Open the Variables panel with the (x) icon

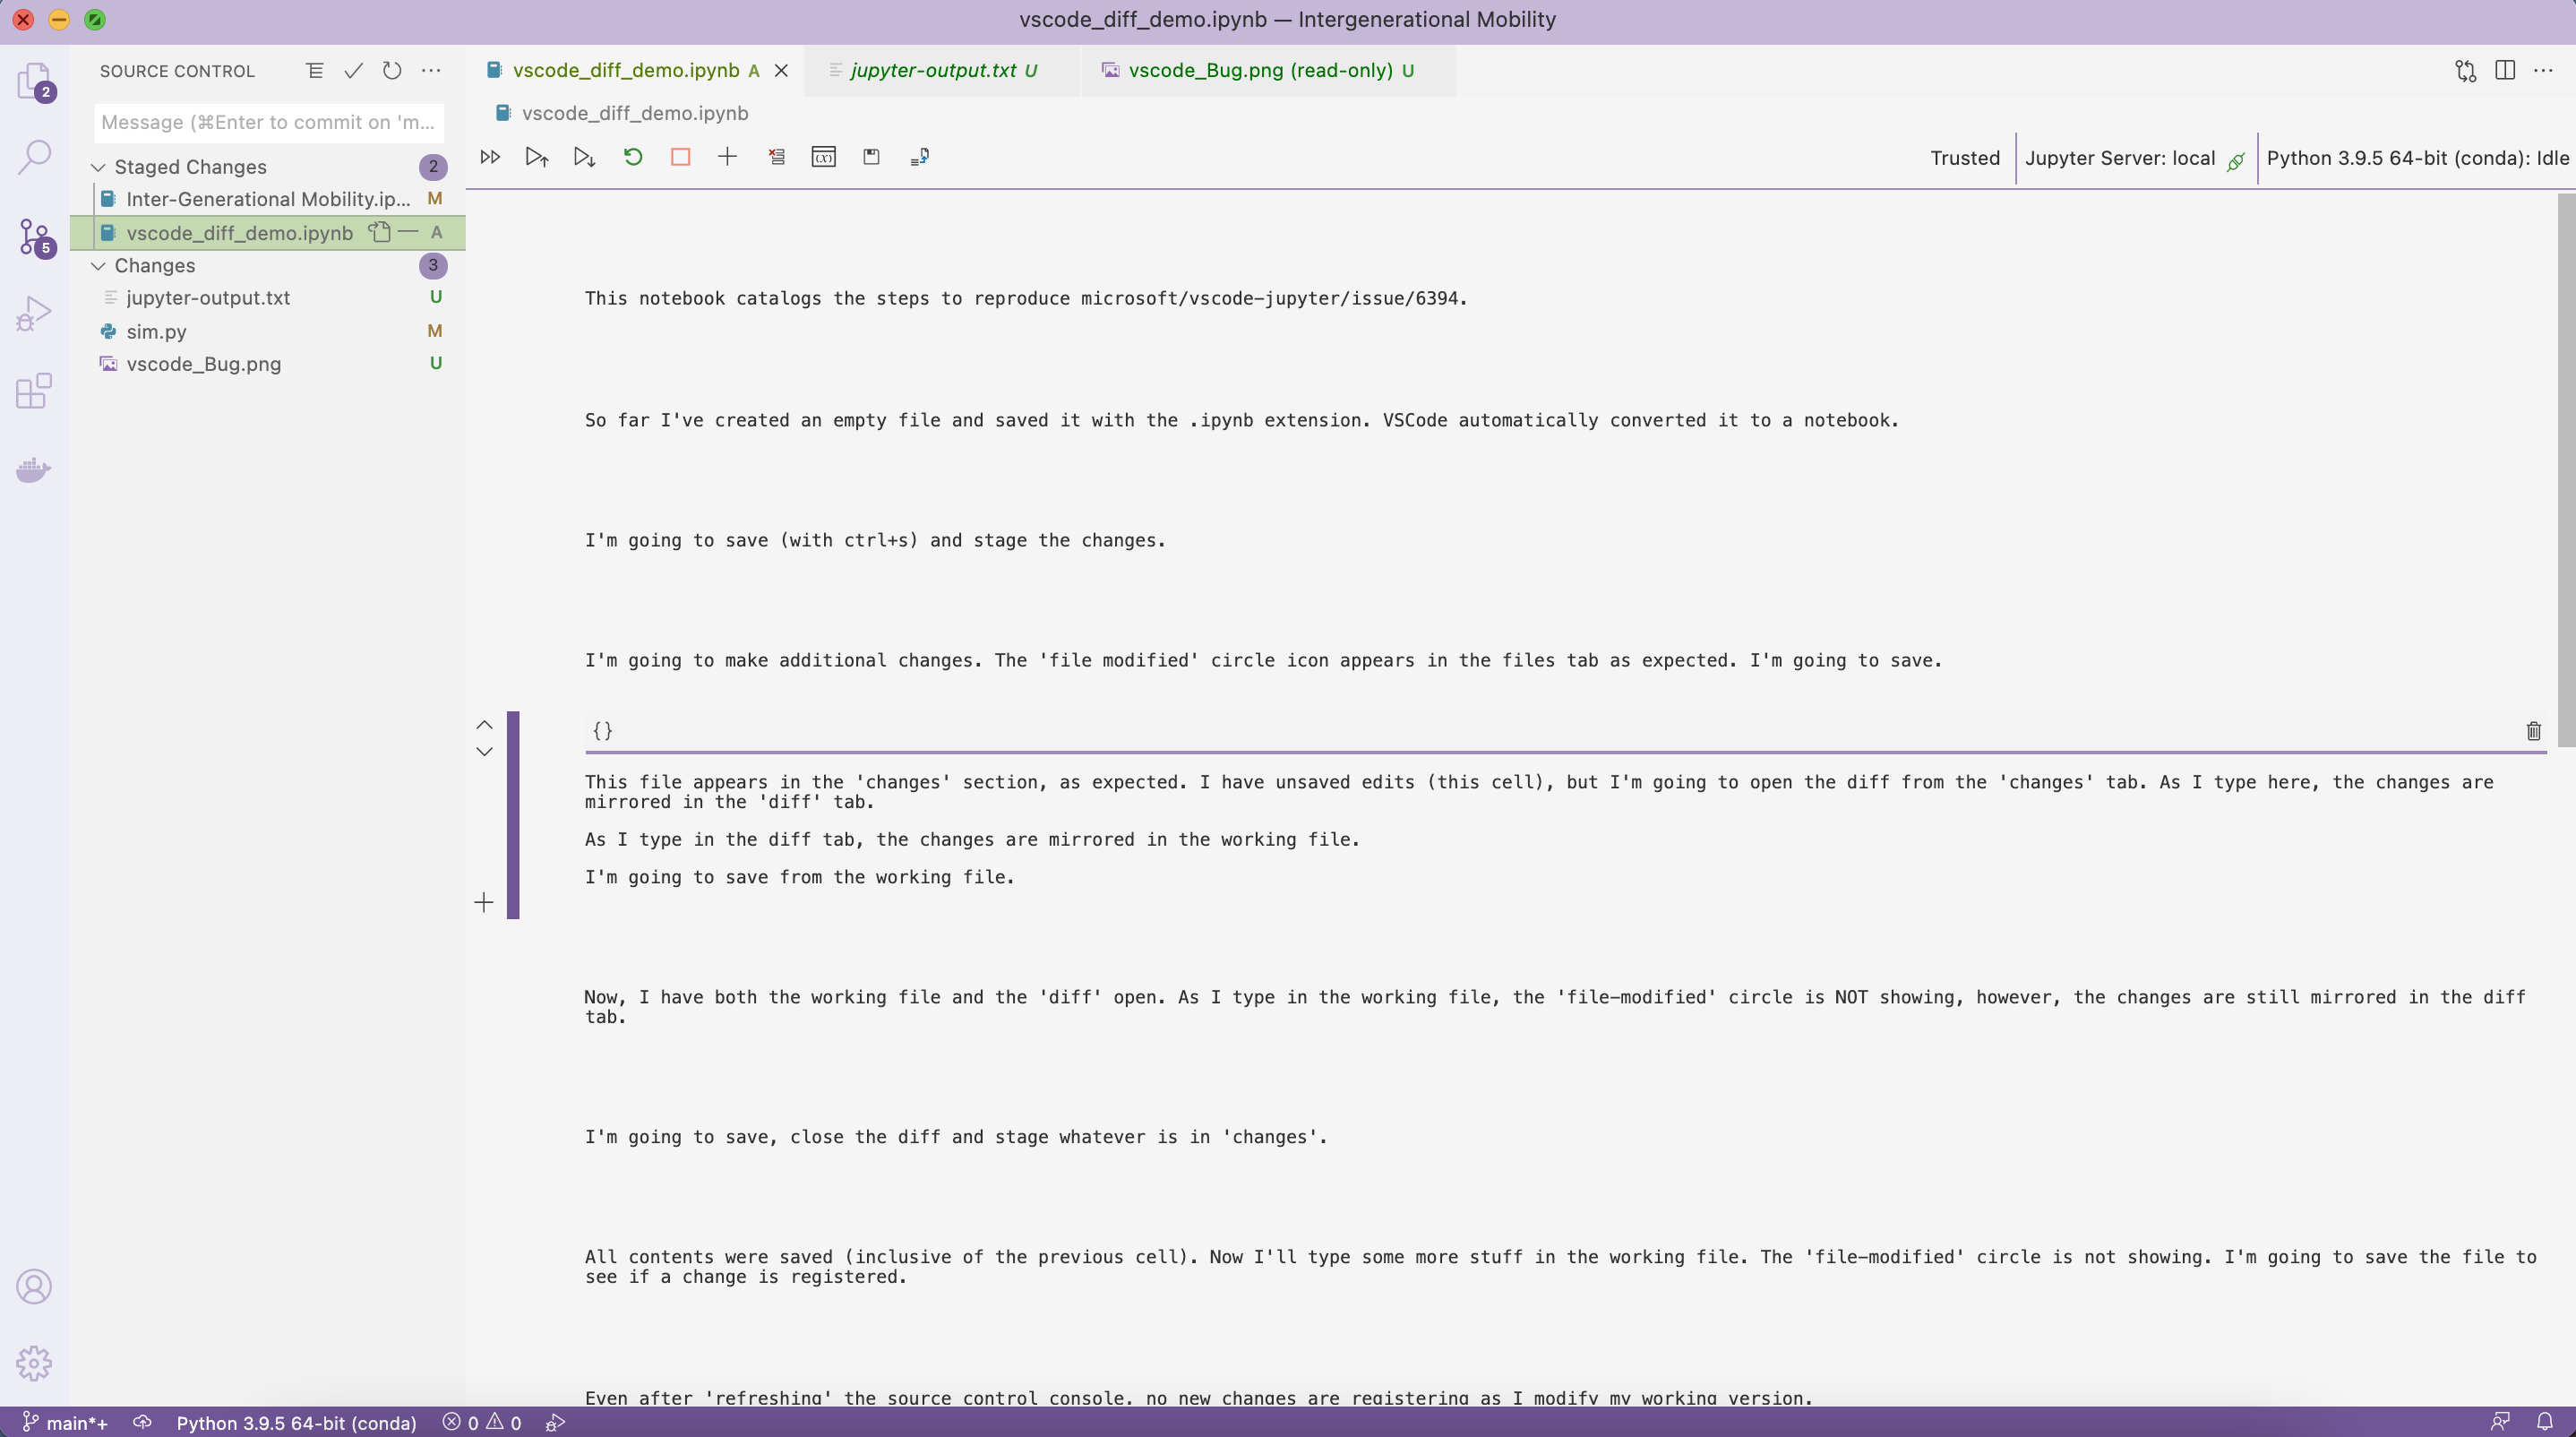coord(824,156)
